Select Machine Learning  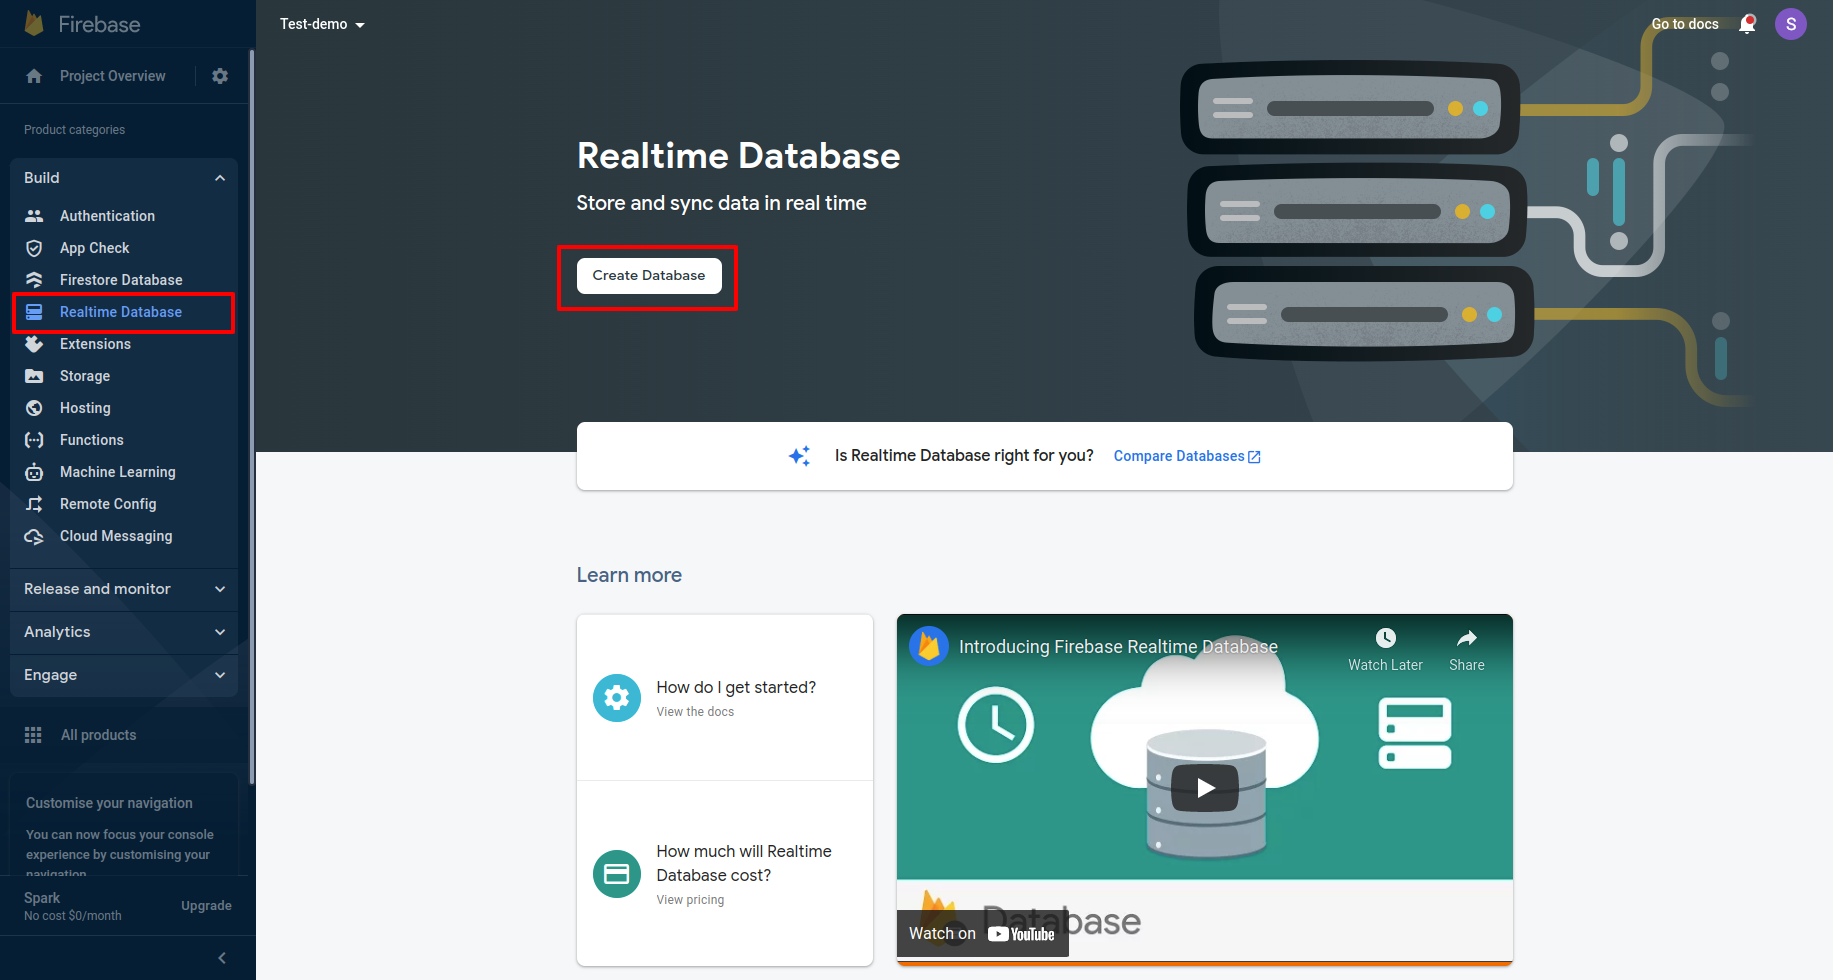click(115, 471)
